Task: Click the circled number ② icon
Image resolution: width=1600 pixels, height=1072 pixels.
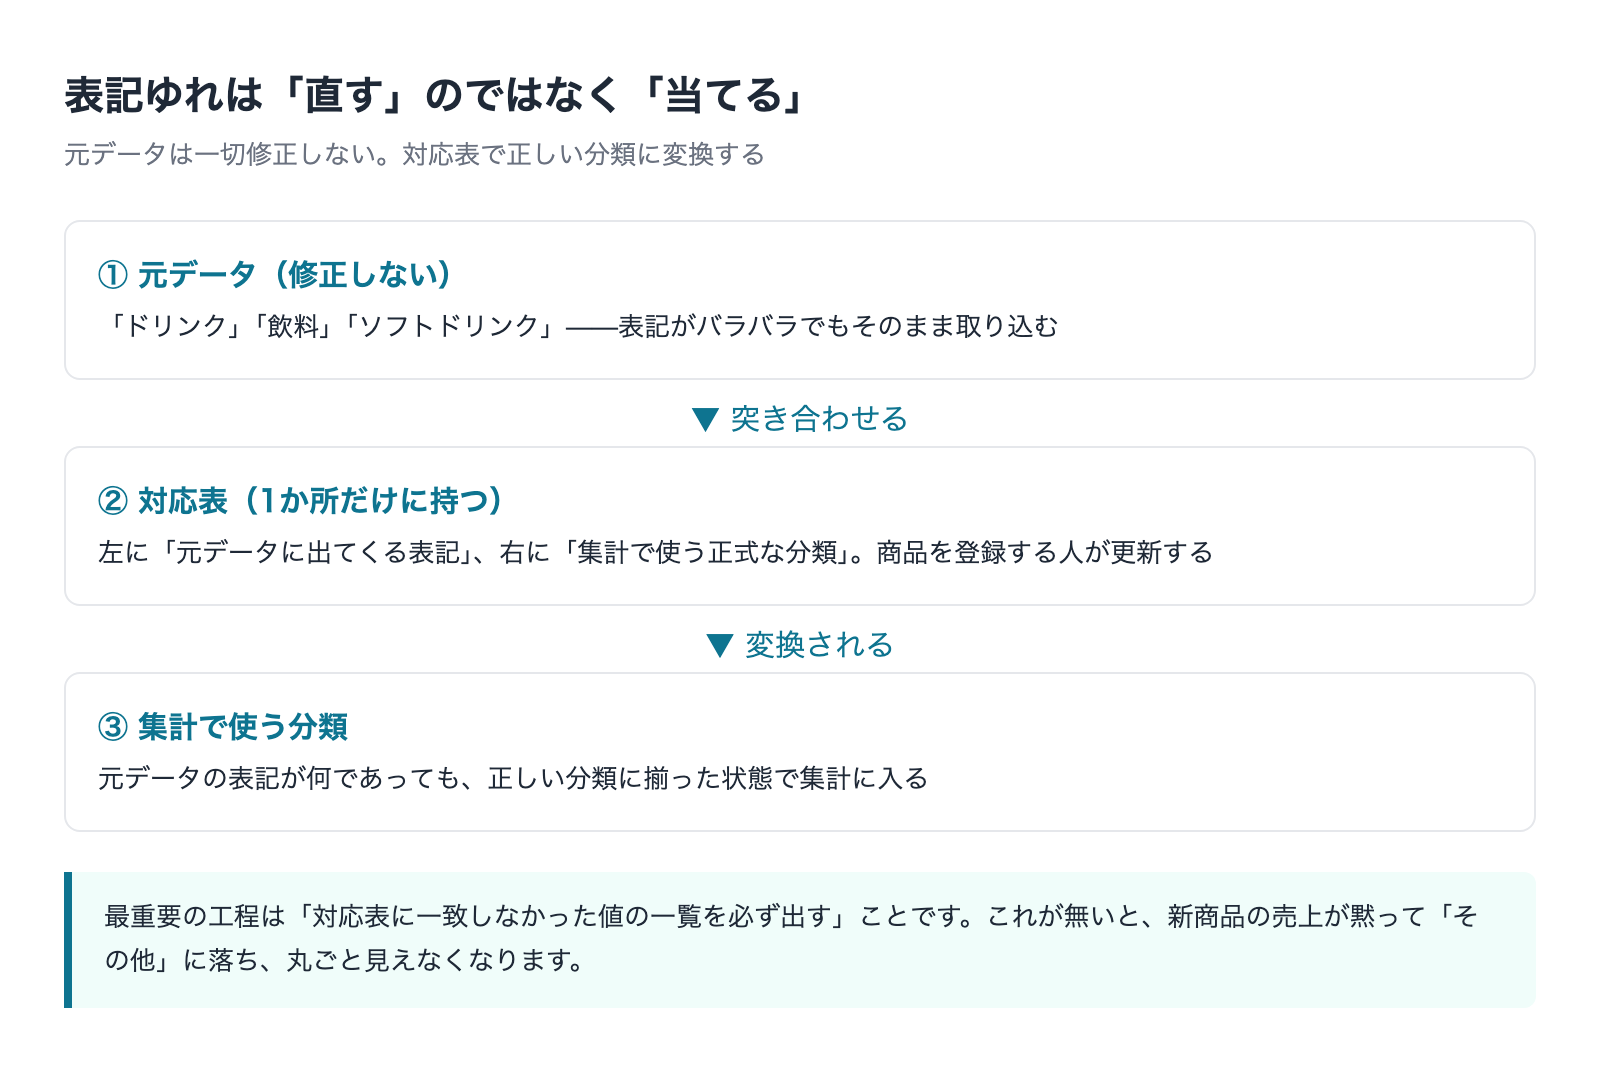Action: tap(113, 500)
